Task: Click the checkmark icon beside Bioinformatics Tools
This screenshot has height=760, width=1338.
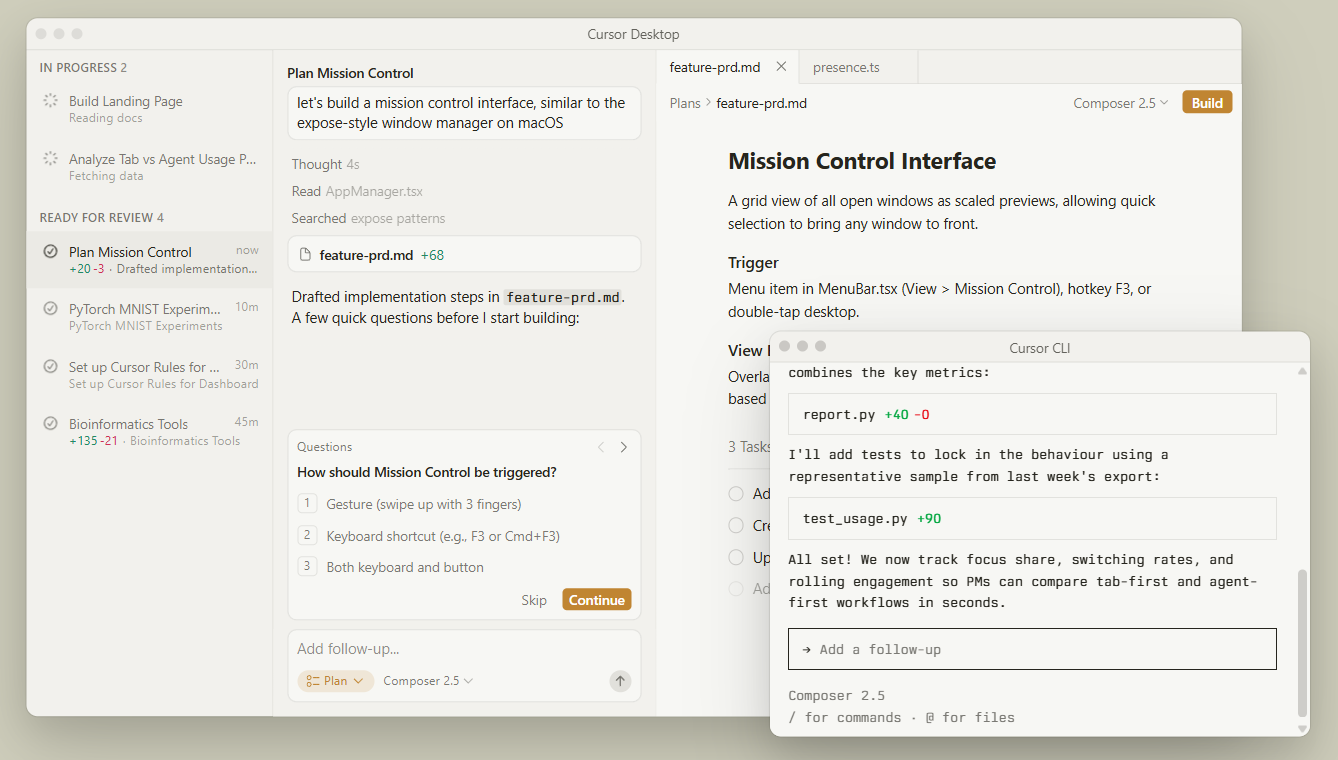Action: (50, 424)
